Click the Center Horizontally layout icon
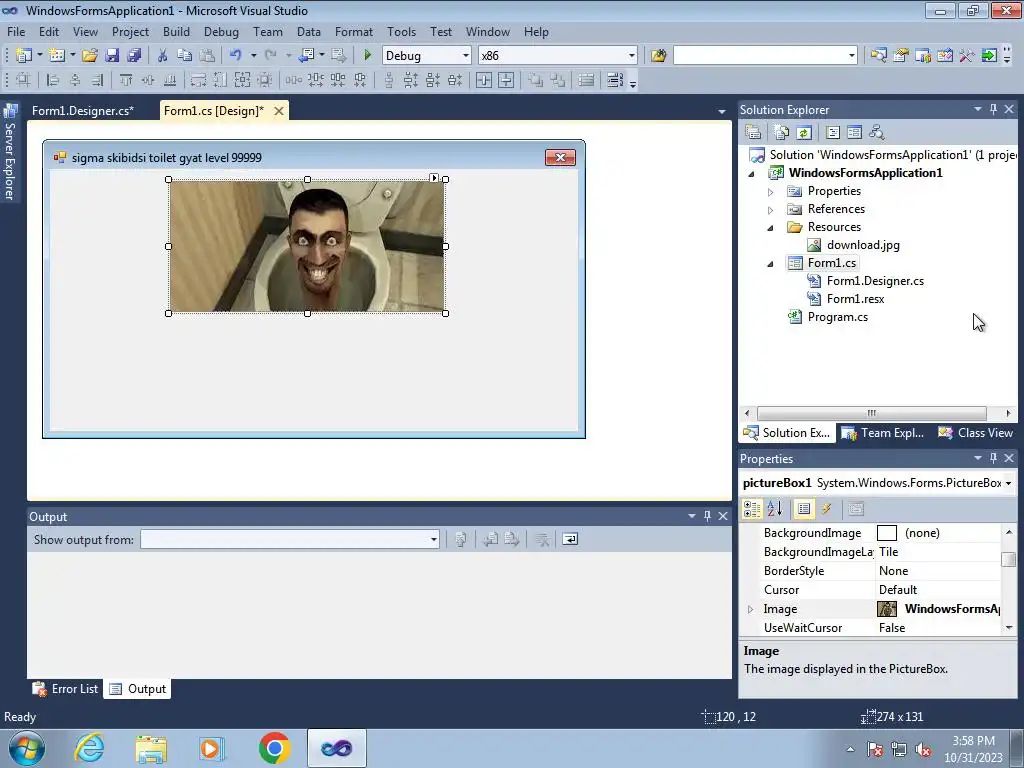1024x768 pixels. (484, 80)
